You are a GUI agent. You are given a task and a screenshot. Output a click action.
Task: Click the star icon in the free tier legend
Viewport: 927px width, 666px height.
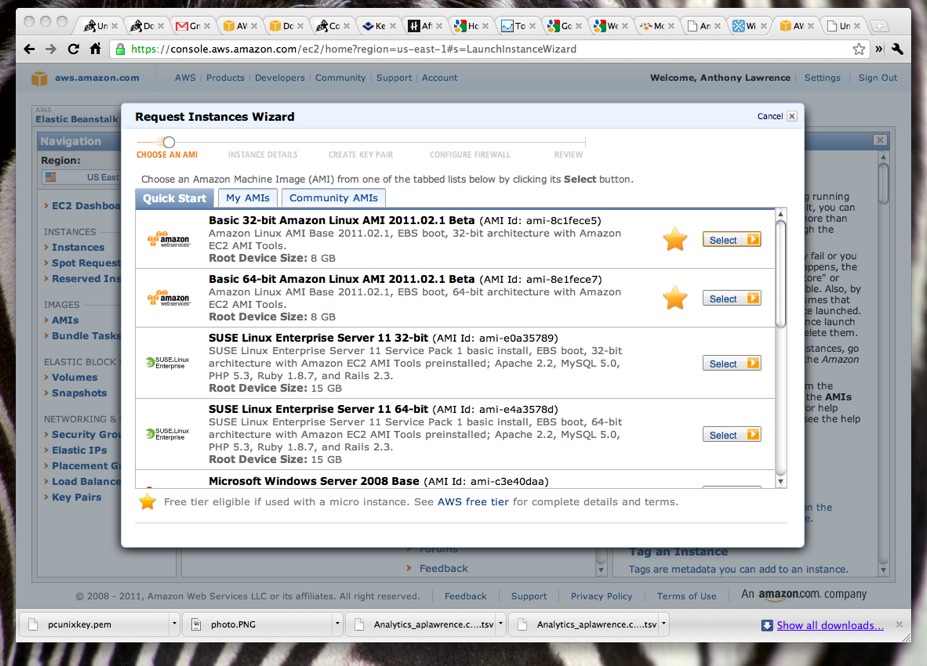click(x=147, y=502)
